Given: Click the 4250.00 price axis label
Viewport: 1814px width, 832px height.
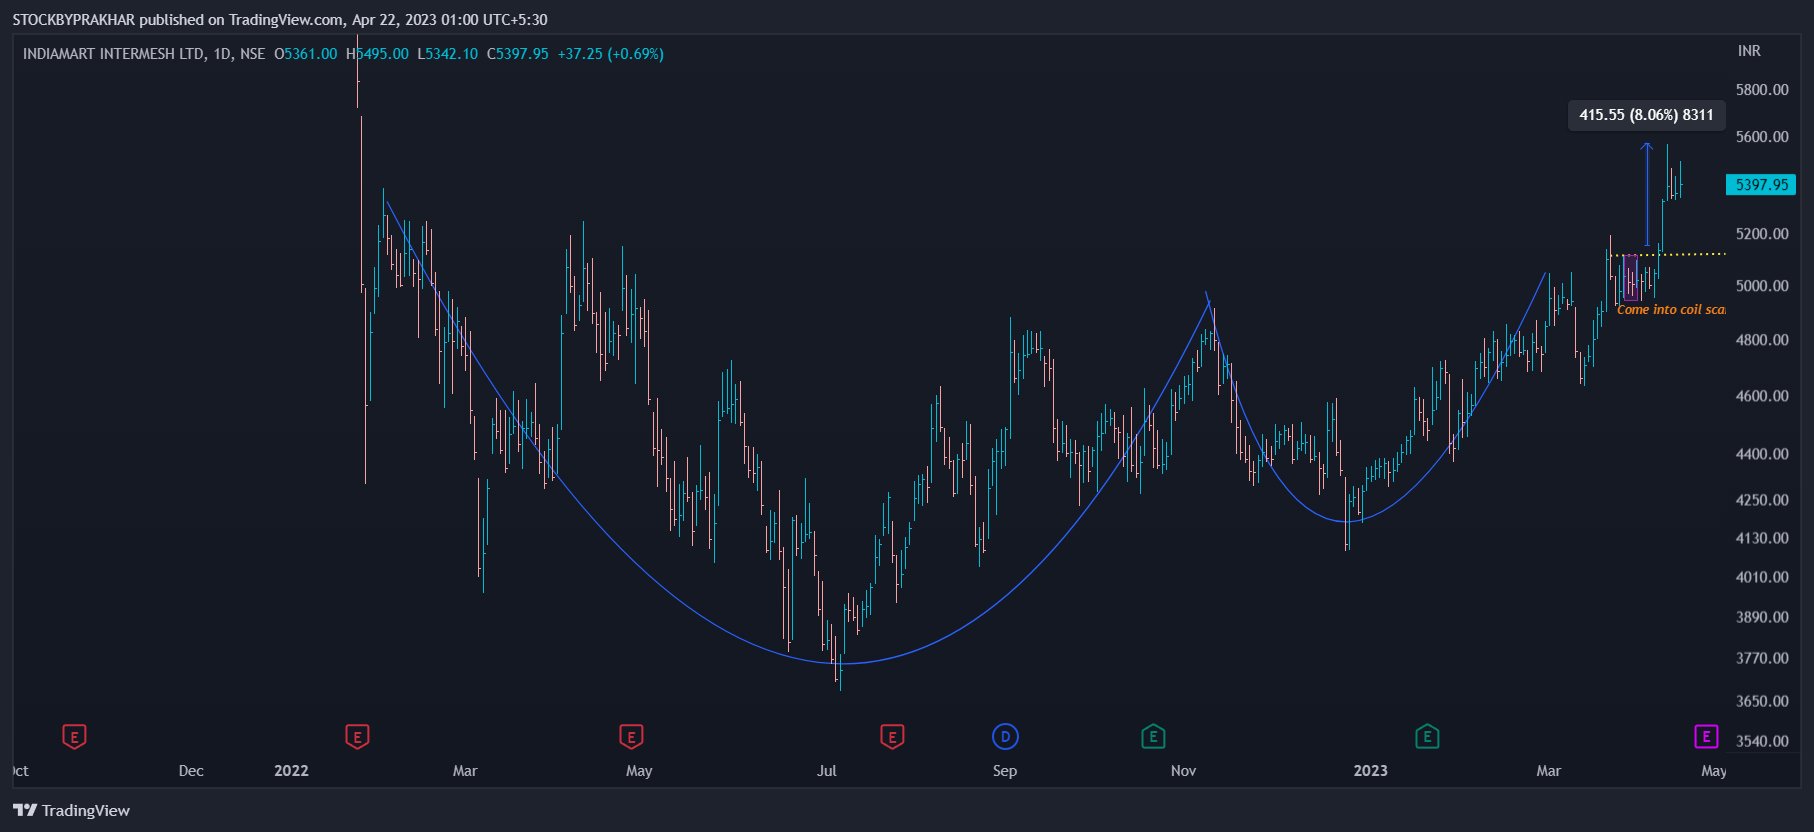Looking at the screenshot, I should tap(1762, 500).
